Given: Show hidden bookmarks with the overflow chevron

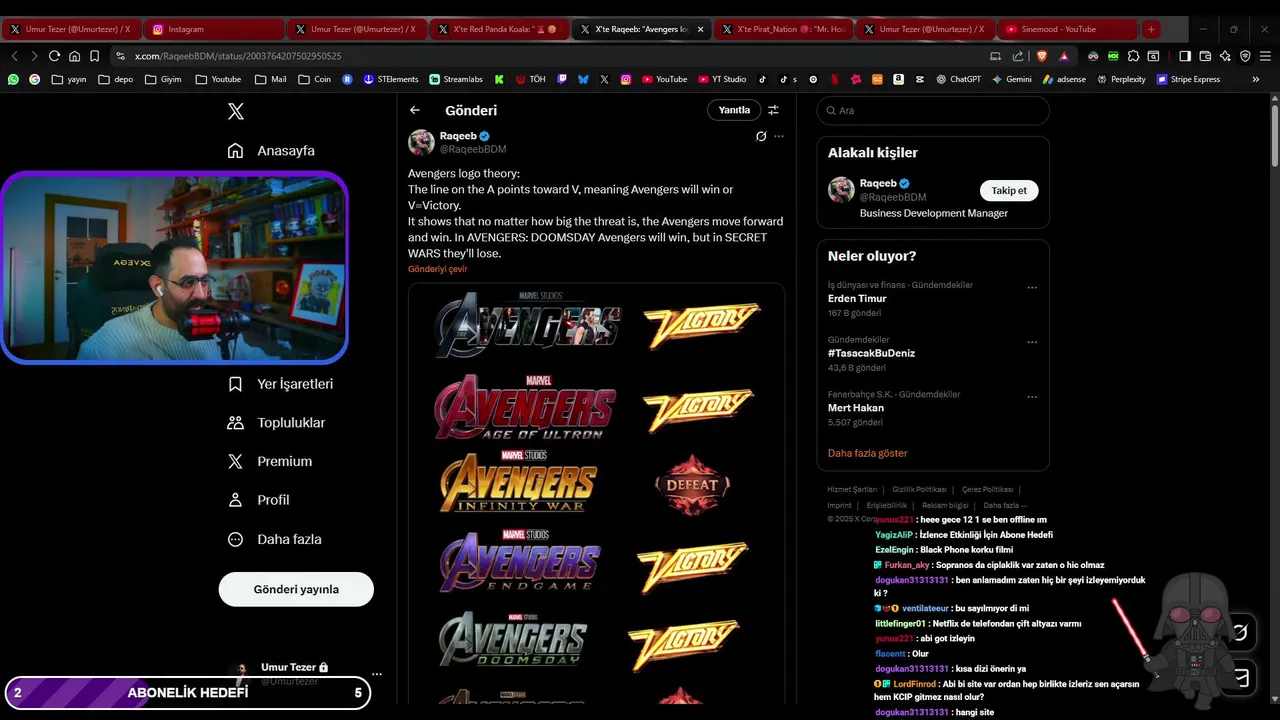Looking at the screenshot, I should (1256, 79).
